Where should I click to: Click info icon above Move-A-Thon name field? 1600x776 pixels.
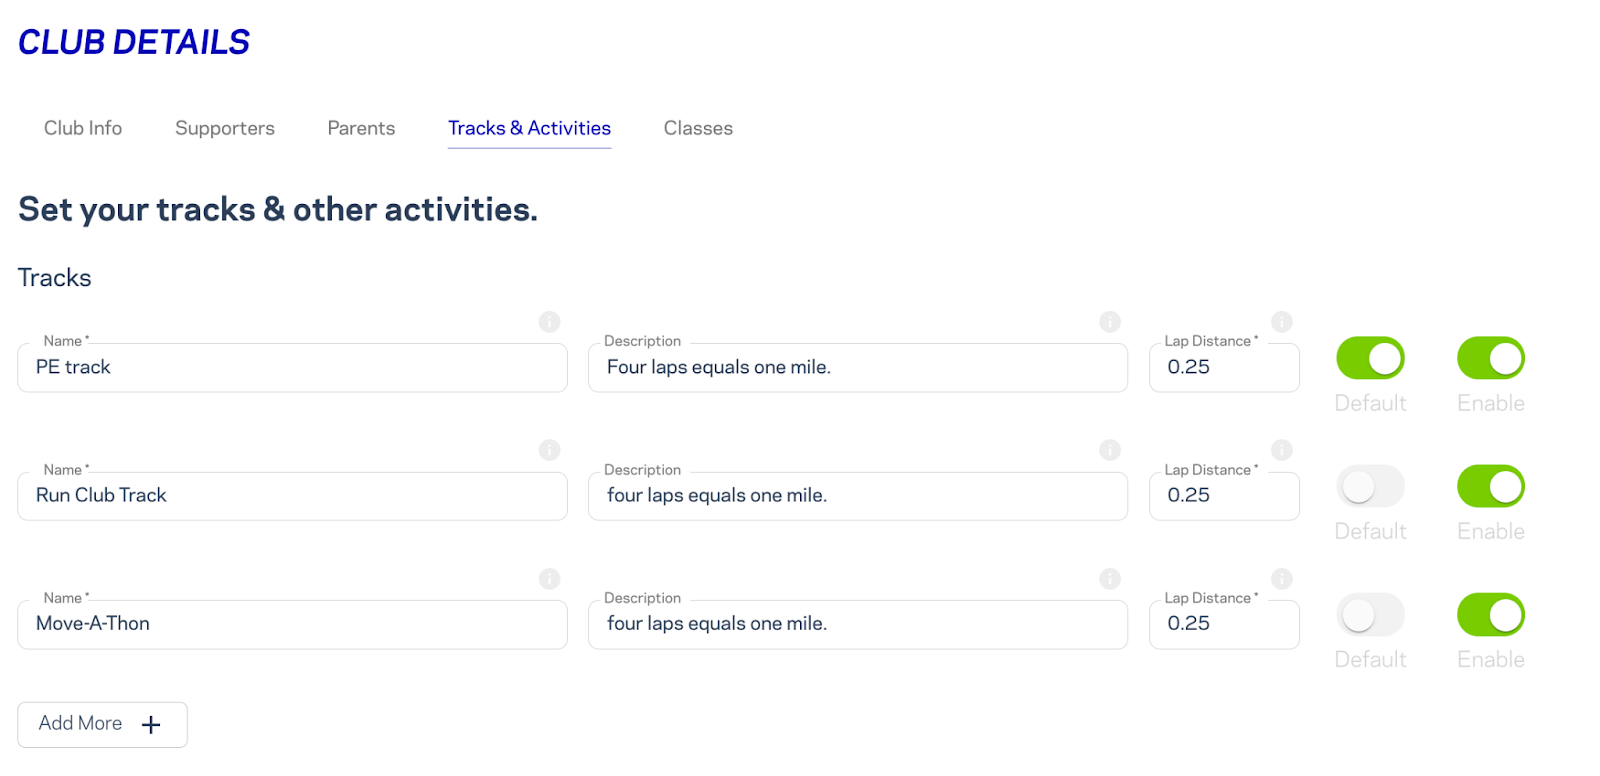pyautogui.click(x=549, y=579)
